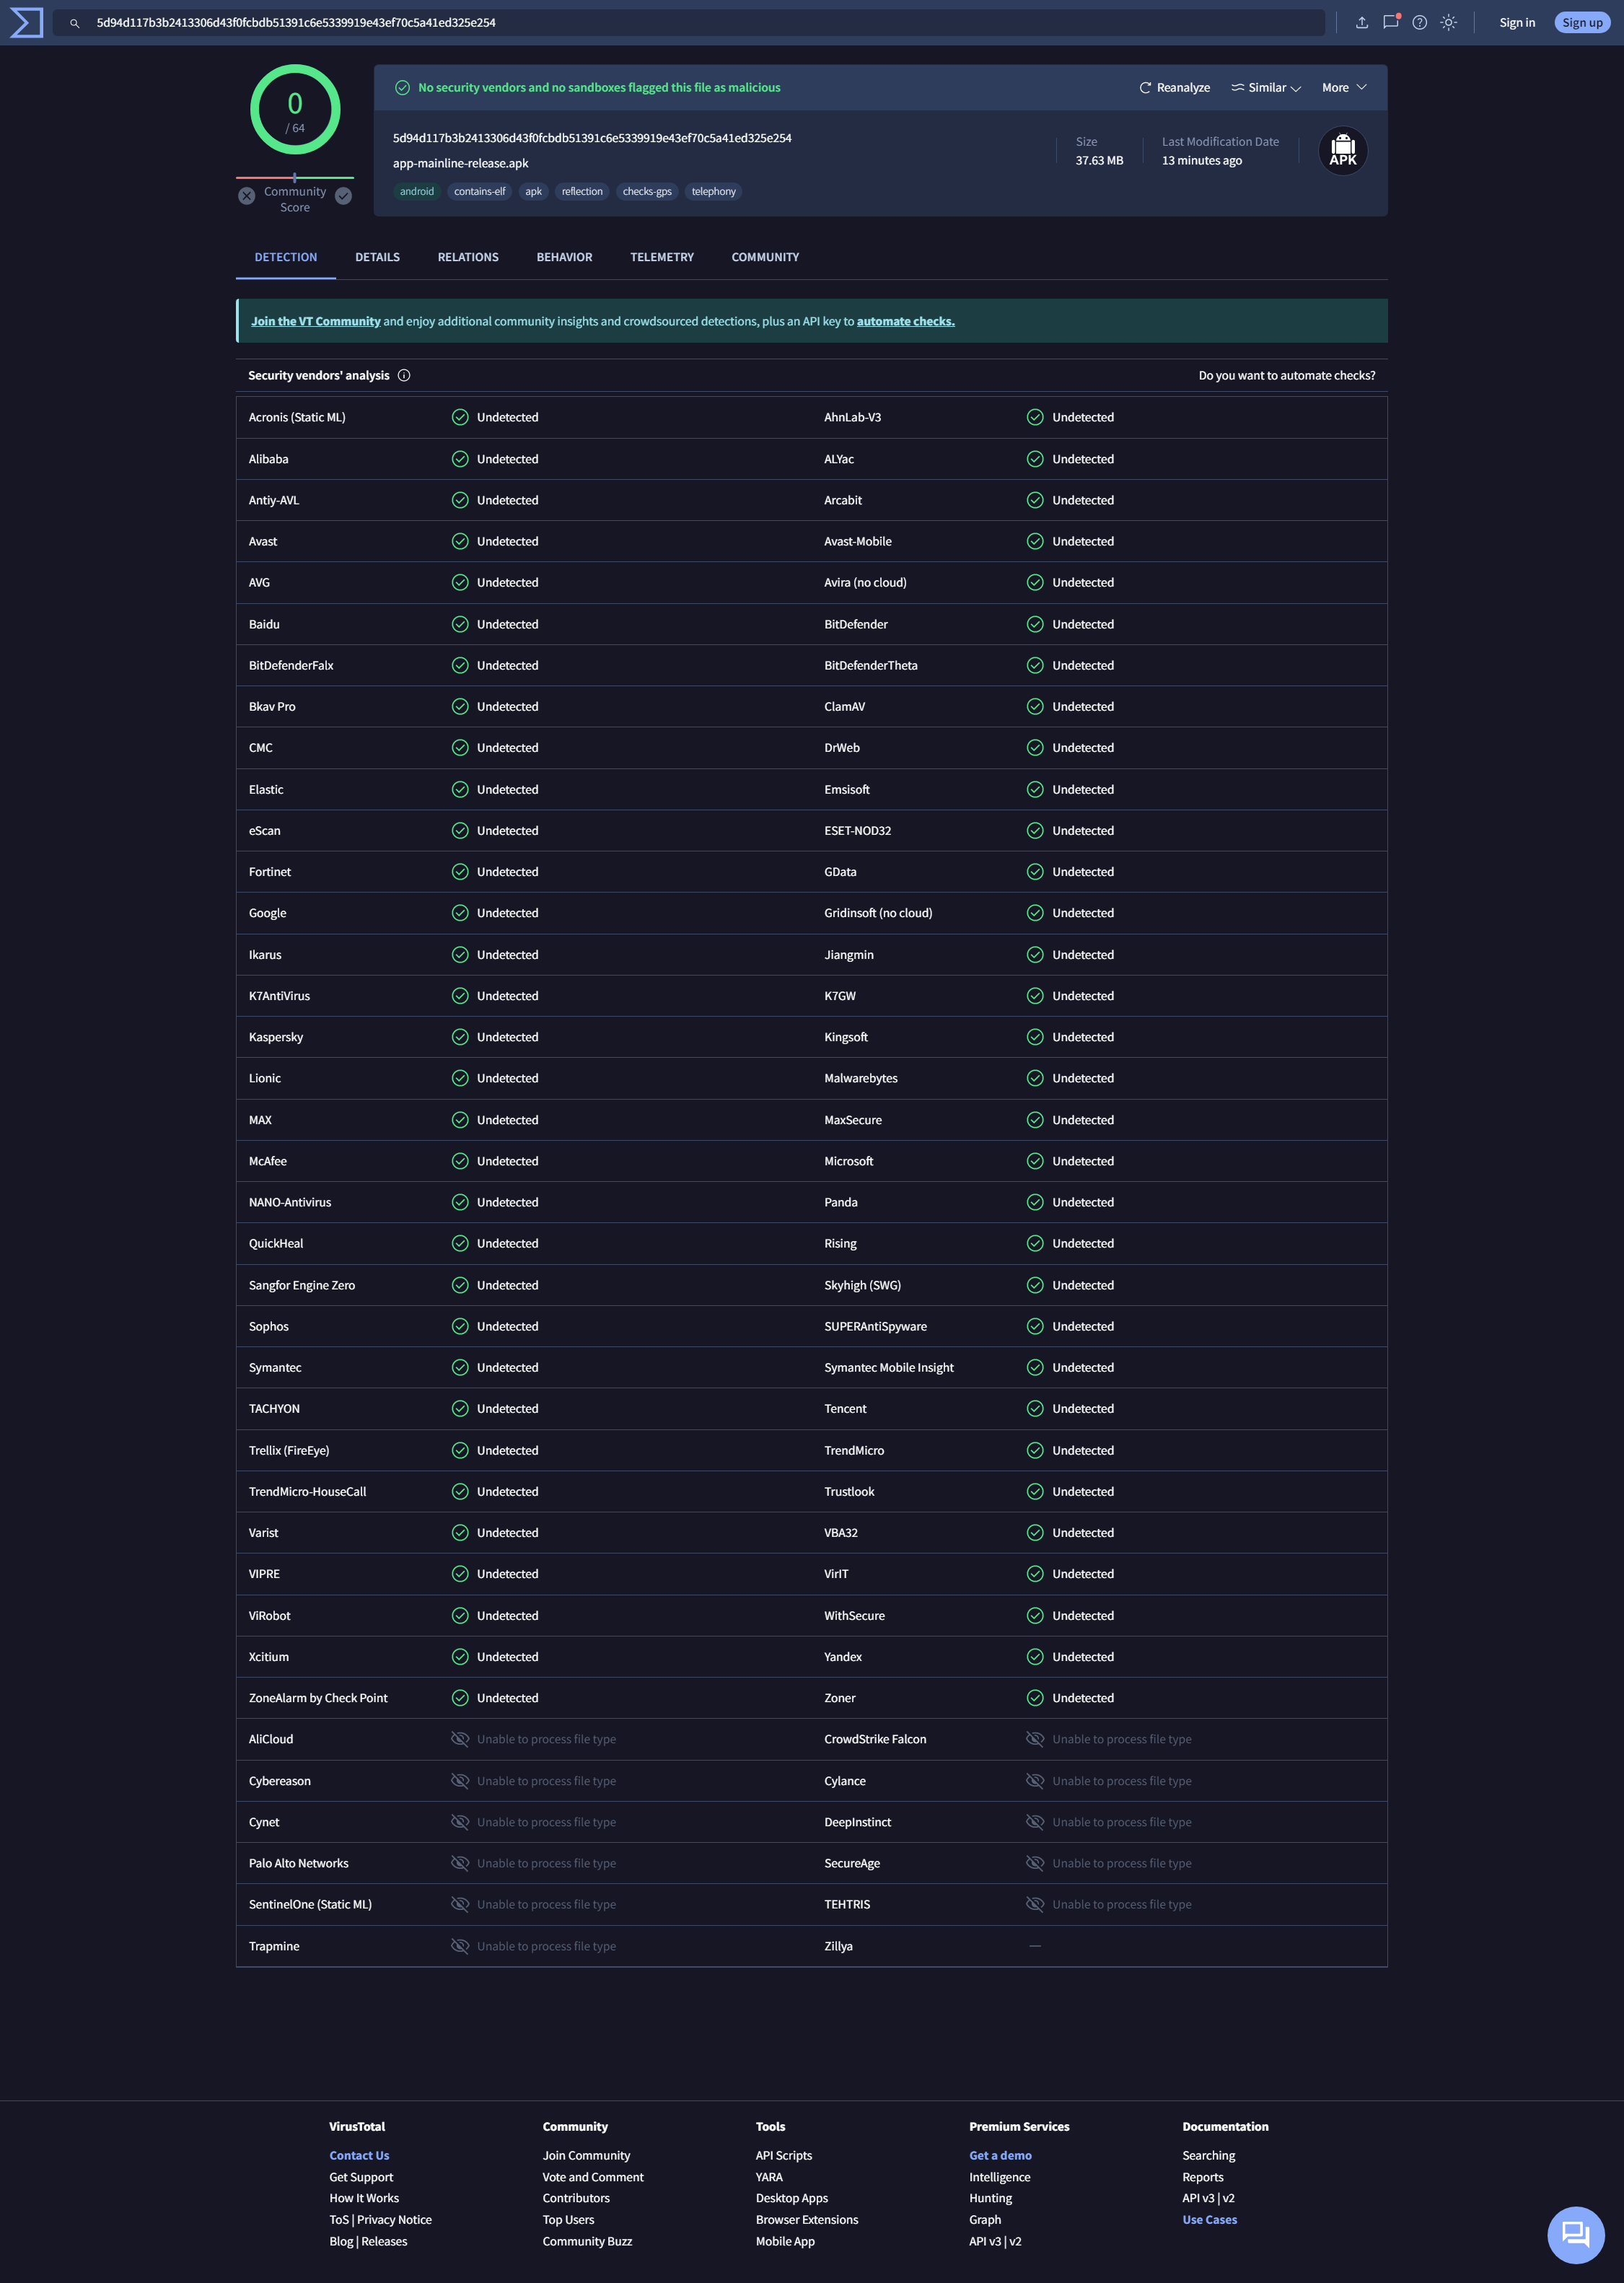Open the Behavior tab
Image resolution: width=1624 pixels, height=2283 pixels.
pos(564,257)
